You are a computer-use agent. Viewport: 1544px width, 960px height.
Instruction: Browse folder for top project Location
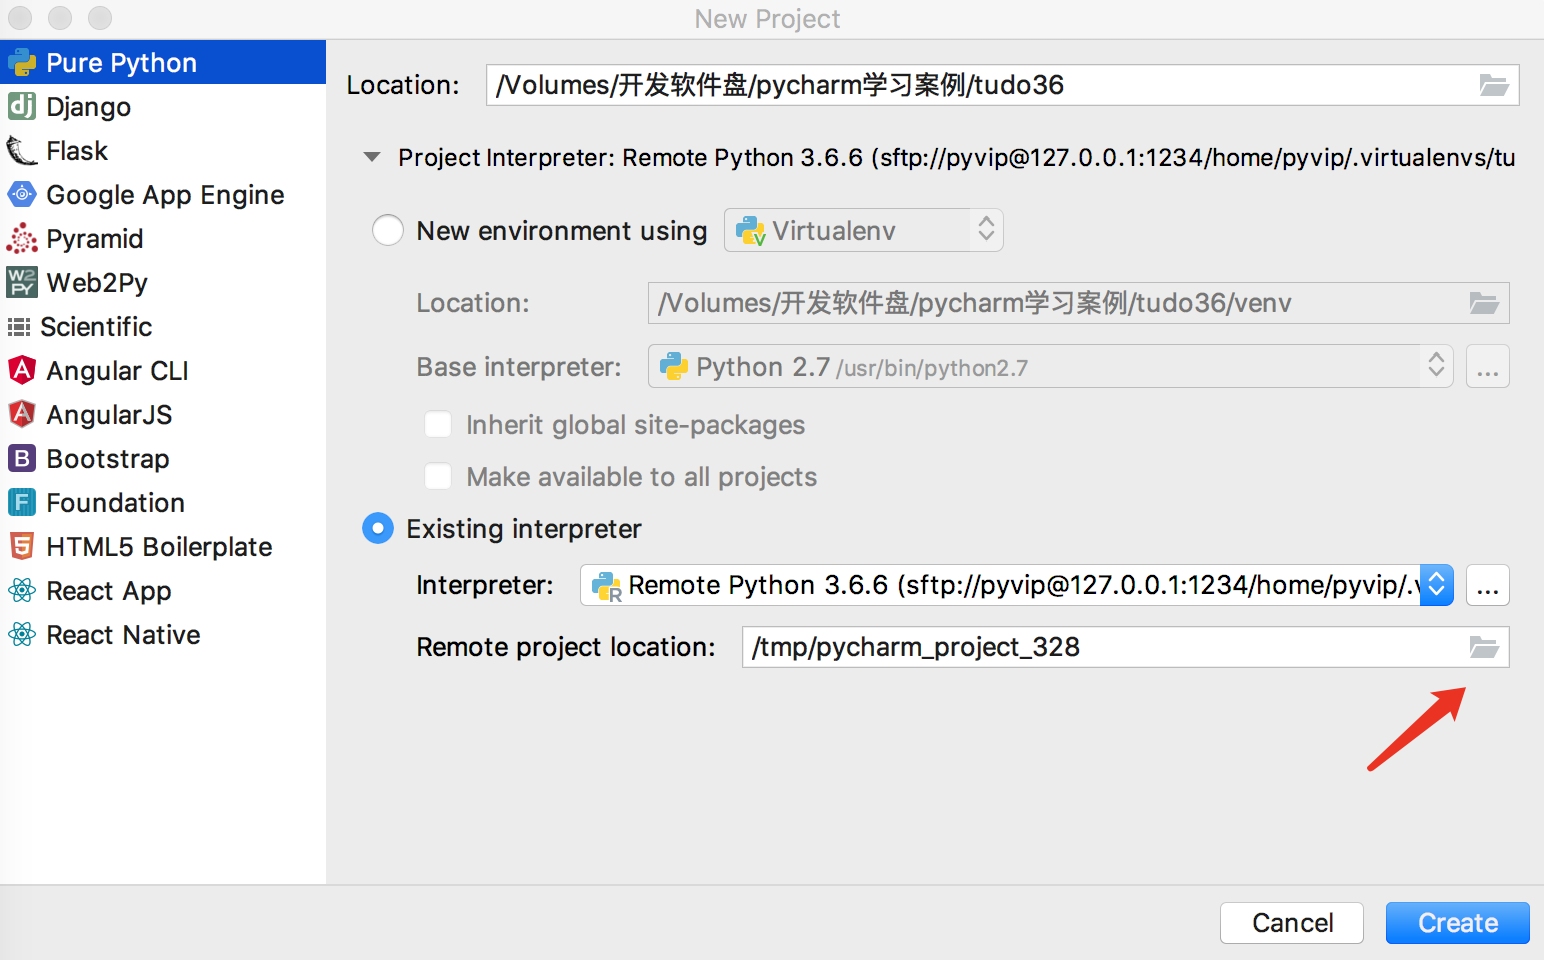[x=1494, y=85]
